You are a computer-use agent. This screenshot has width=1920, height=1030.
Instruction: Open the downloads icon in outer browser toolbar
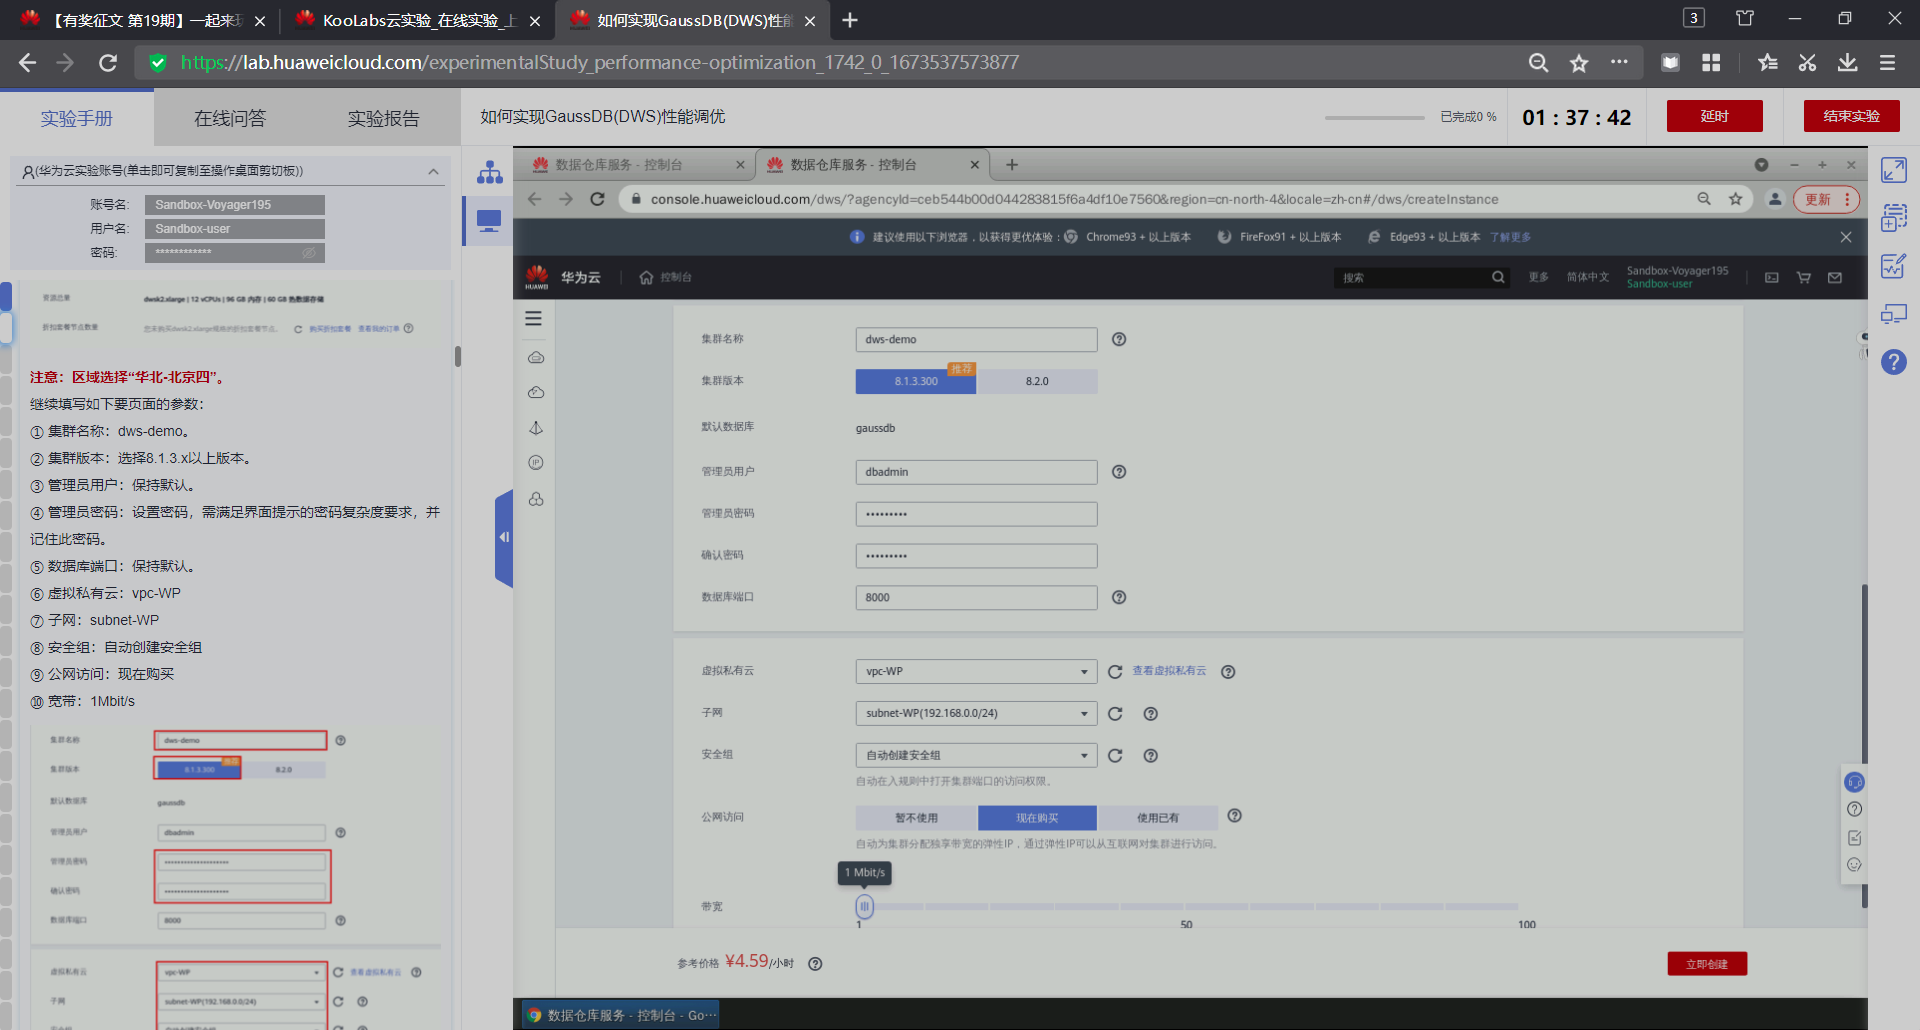(x=1847, y=63)
